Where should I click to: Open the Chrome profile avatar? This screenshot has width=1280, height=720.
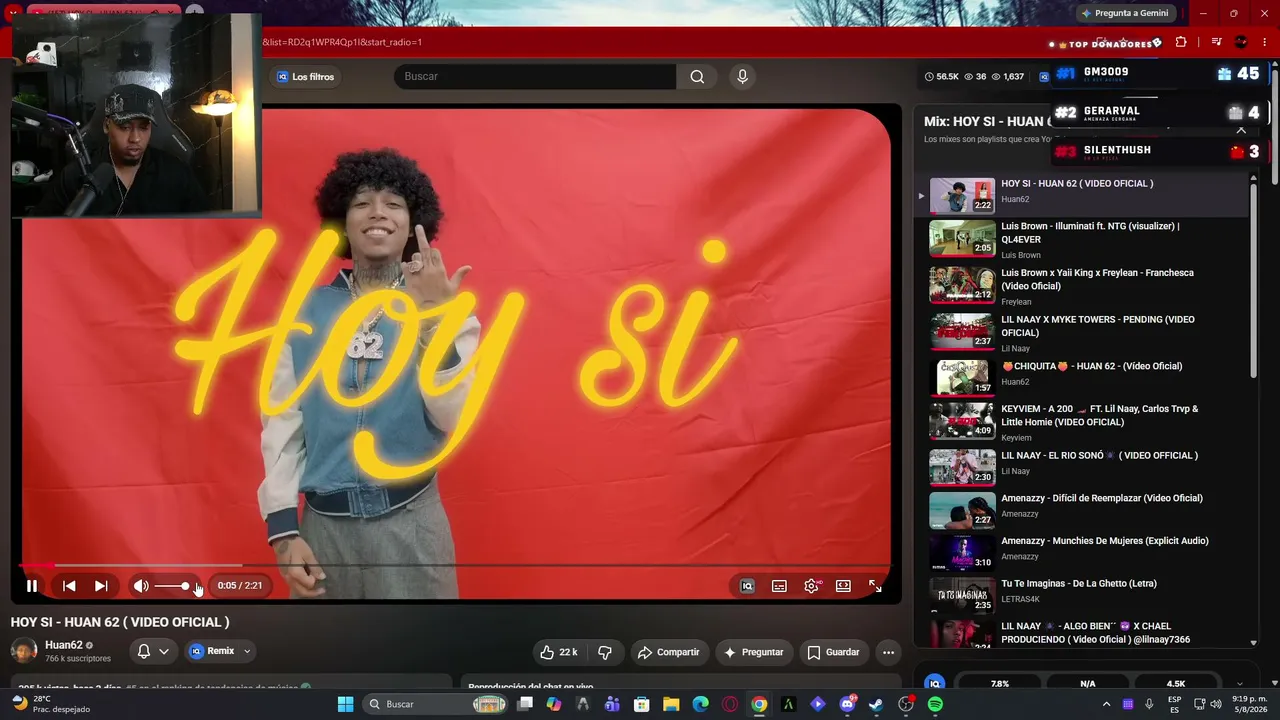pos(1241,42)
